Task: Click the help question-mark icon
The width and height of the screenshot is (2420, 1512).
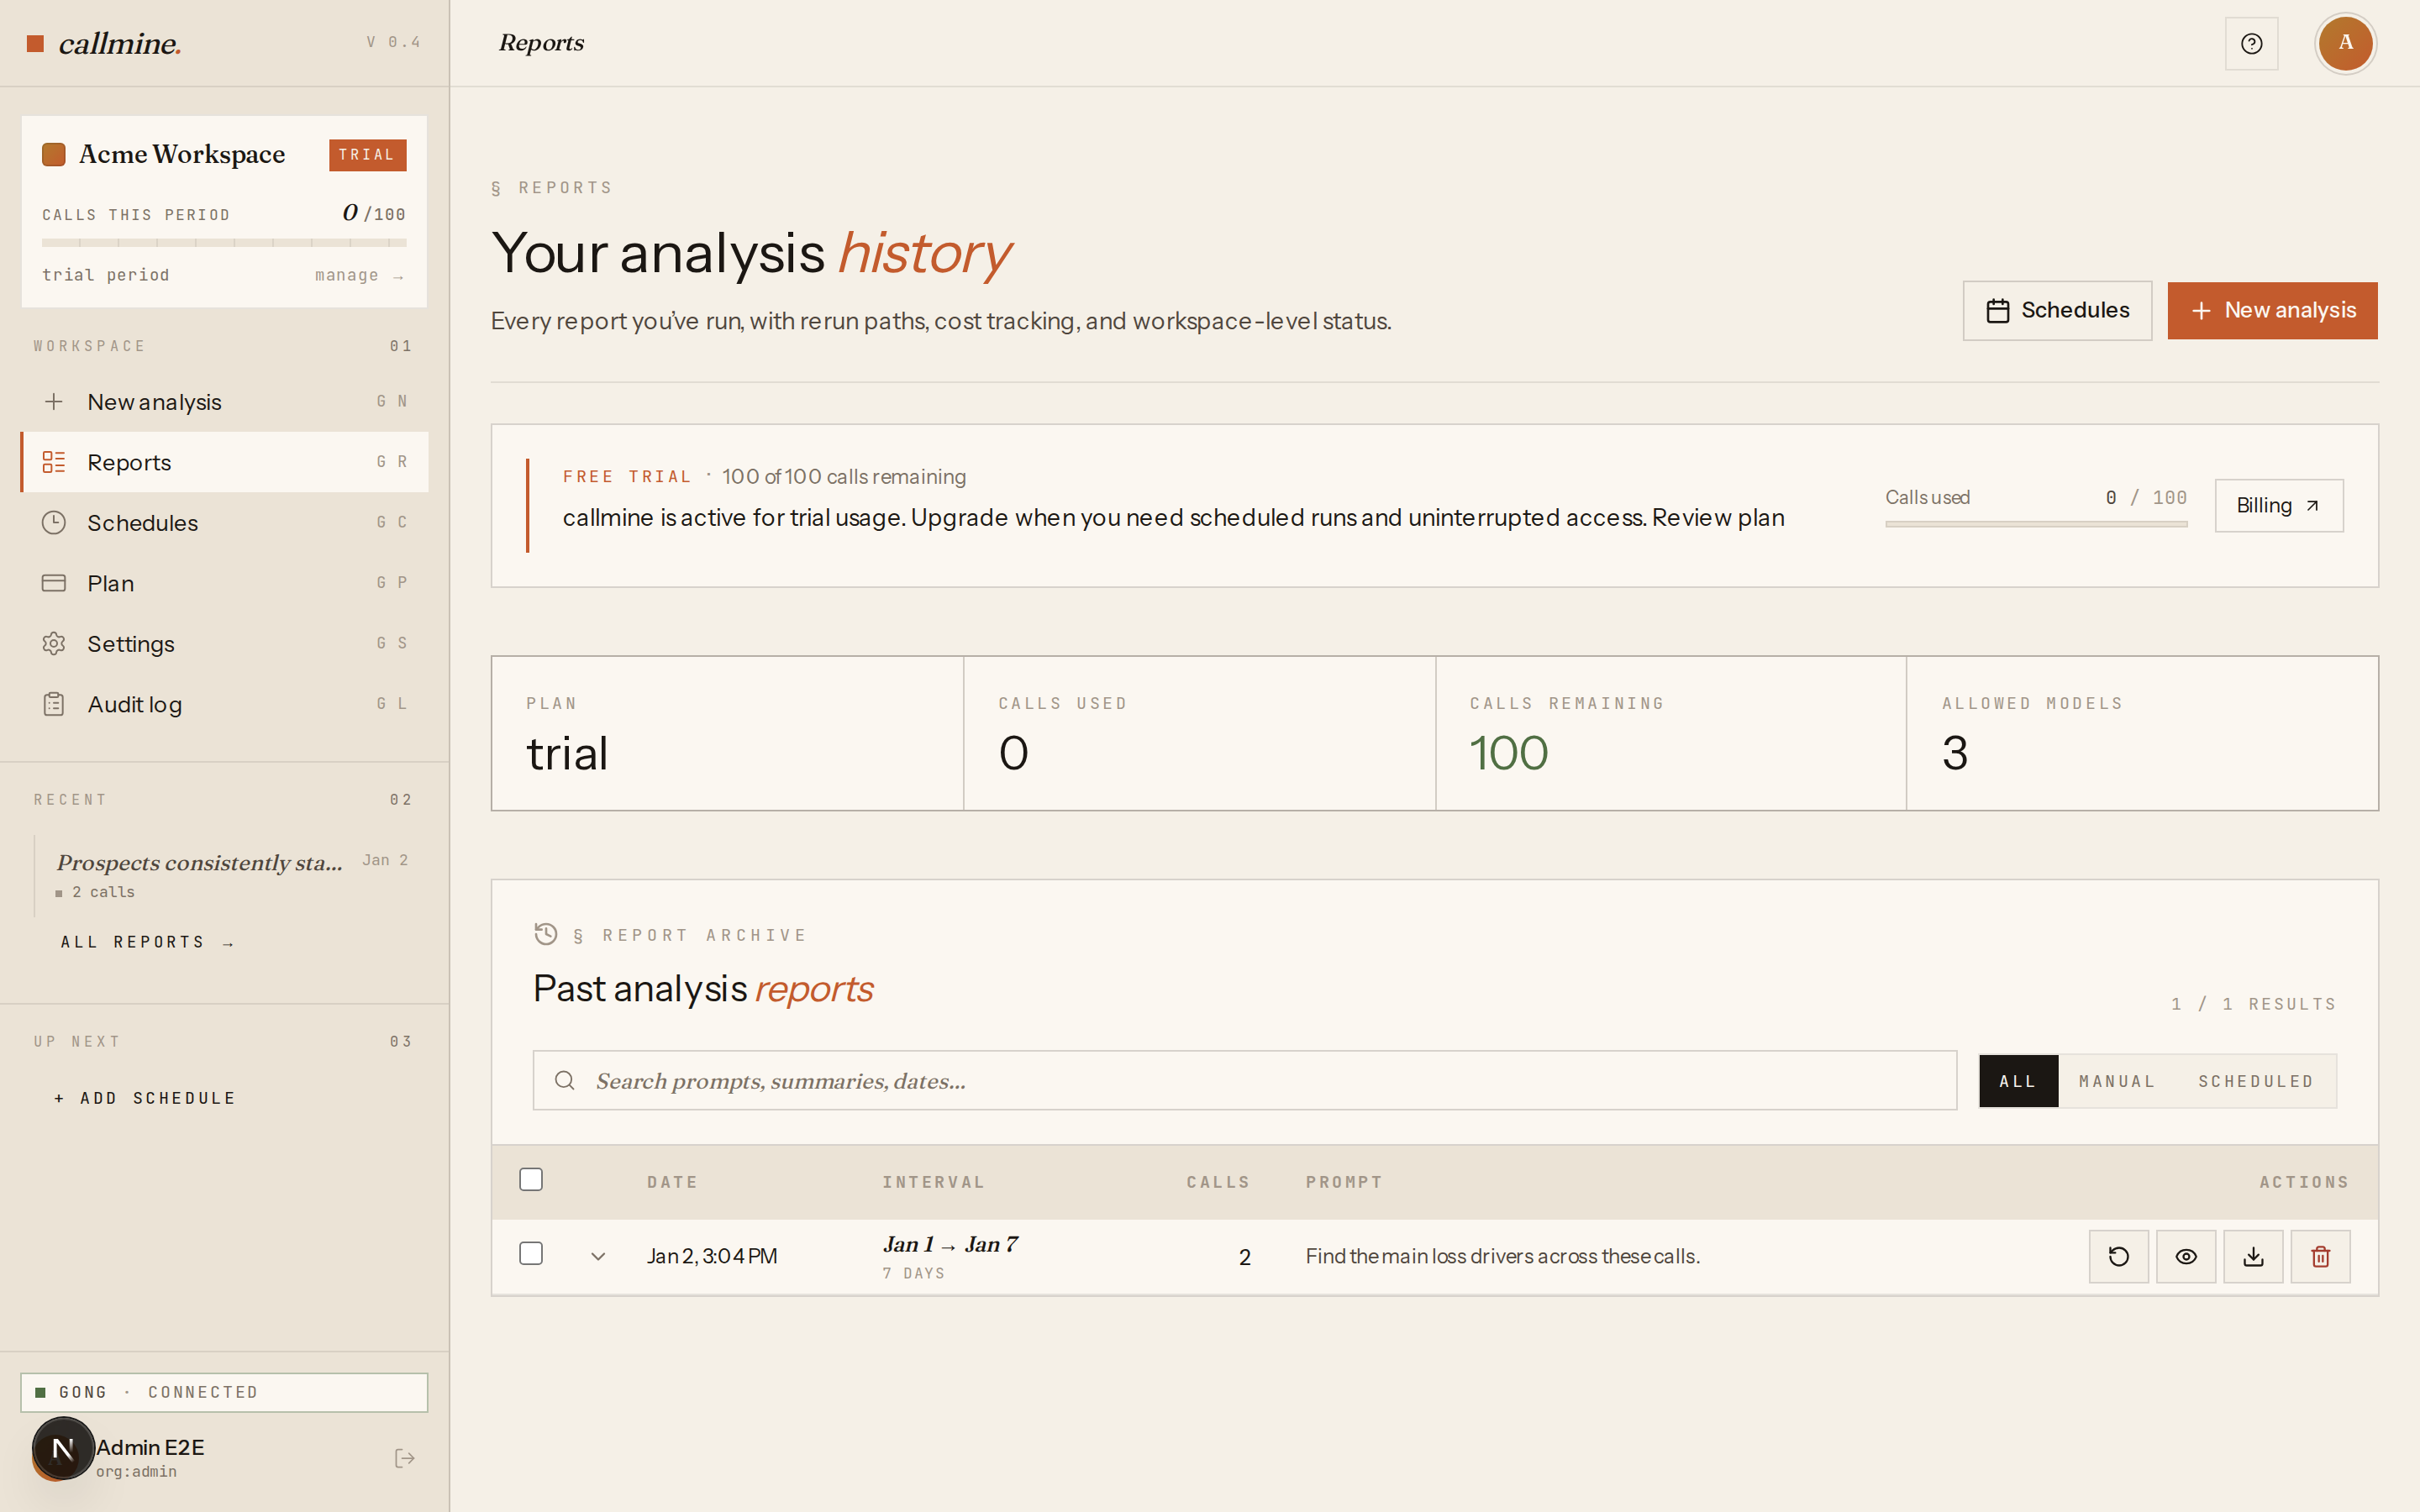Action: point(2251,43)
